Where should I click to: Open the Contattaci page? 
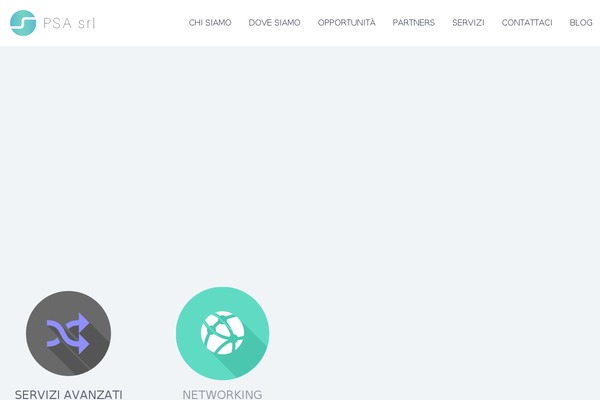[527, 23]
